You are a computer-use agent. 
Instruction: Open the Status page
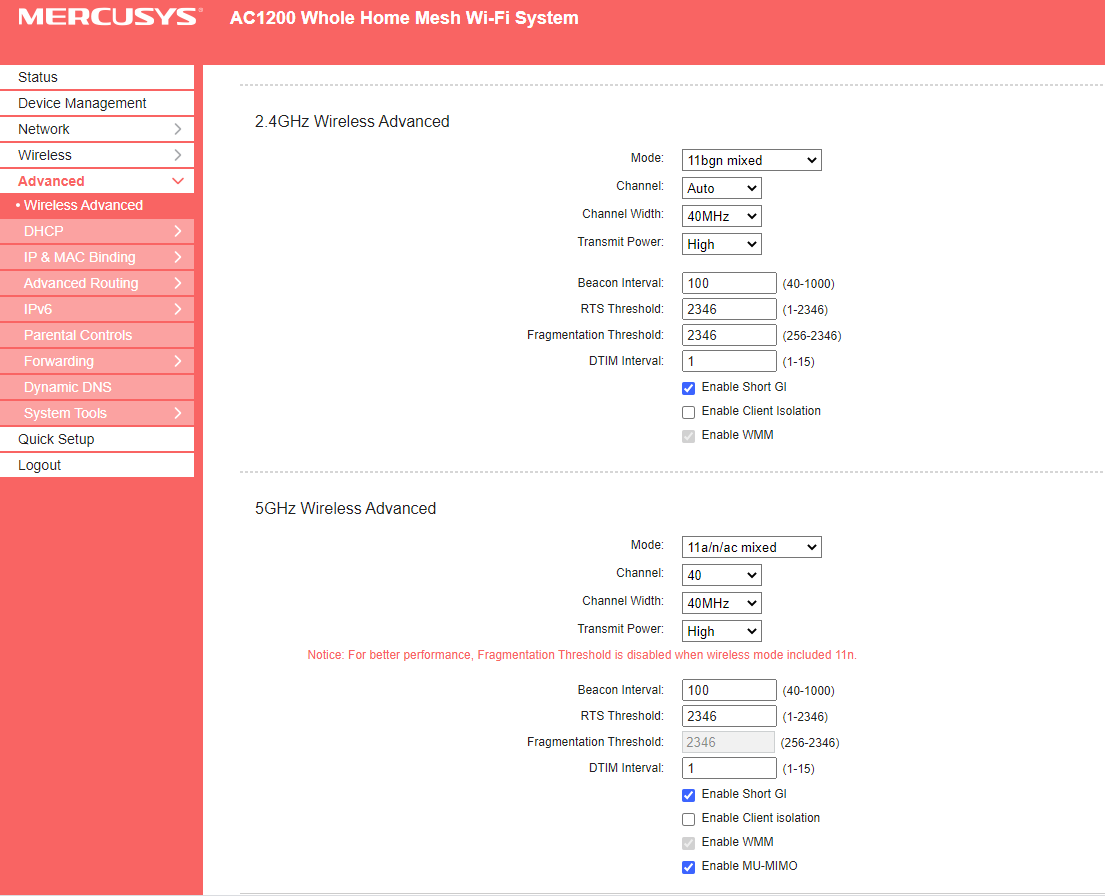[97, 78]
